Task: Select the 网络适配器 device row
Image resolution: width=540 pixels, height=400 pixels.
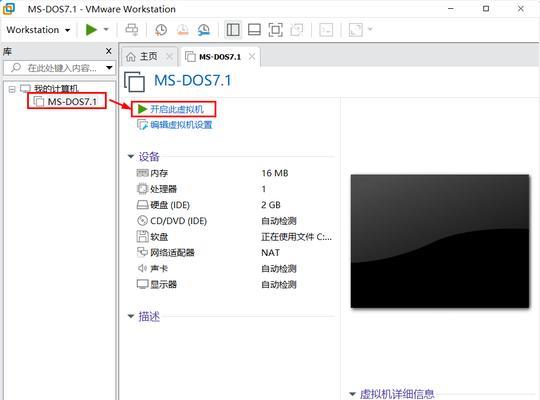Action: click(235, 253)
